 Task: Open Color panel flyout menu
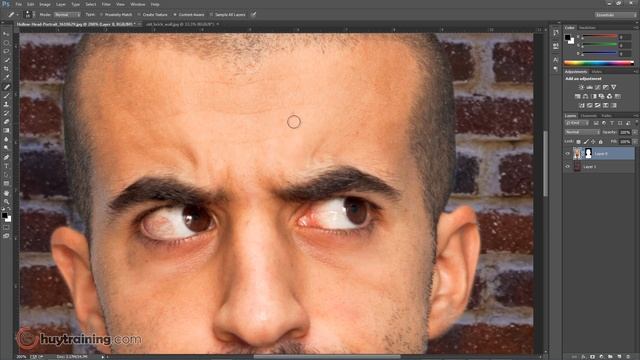pyautogui.click(x=636, y=28)
